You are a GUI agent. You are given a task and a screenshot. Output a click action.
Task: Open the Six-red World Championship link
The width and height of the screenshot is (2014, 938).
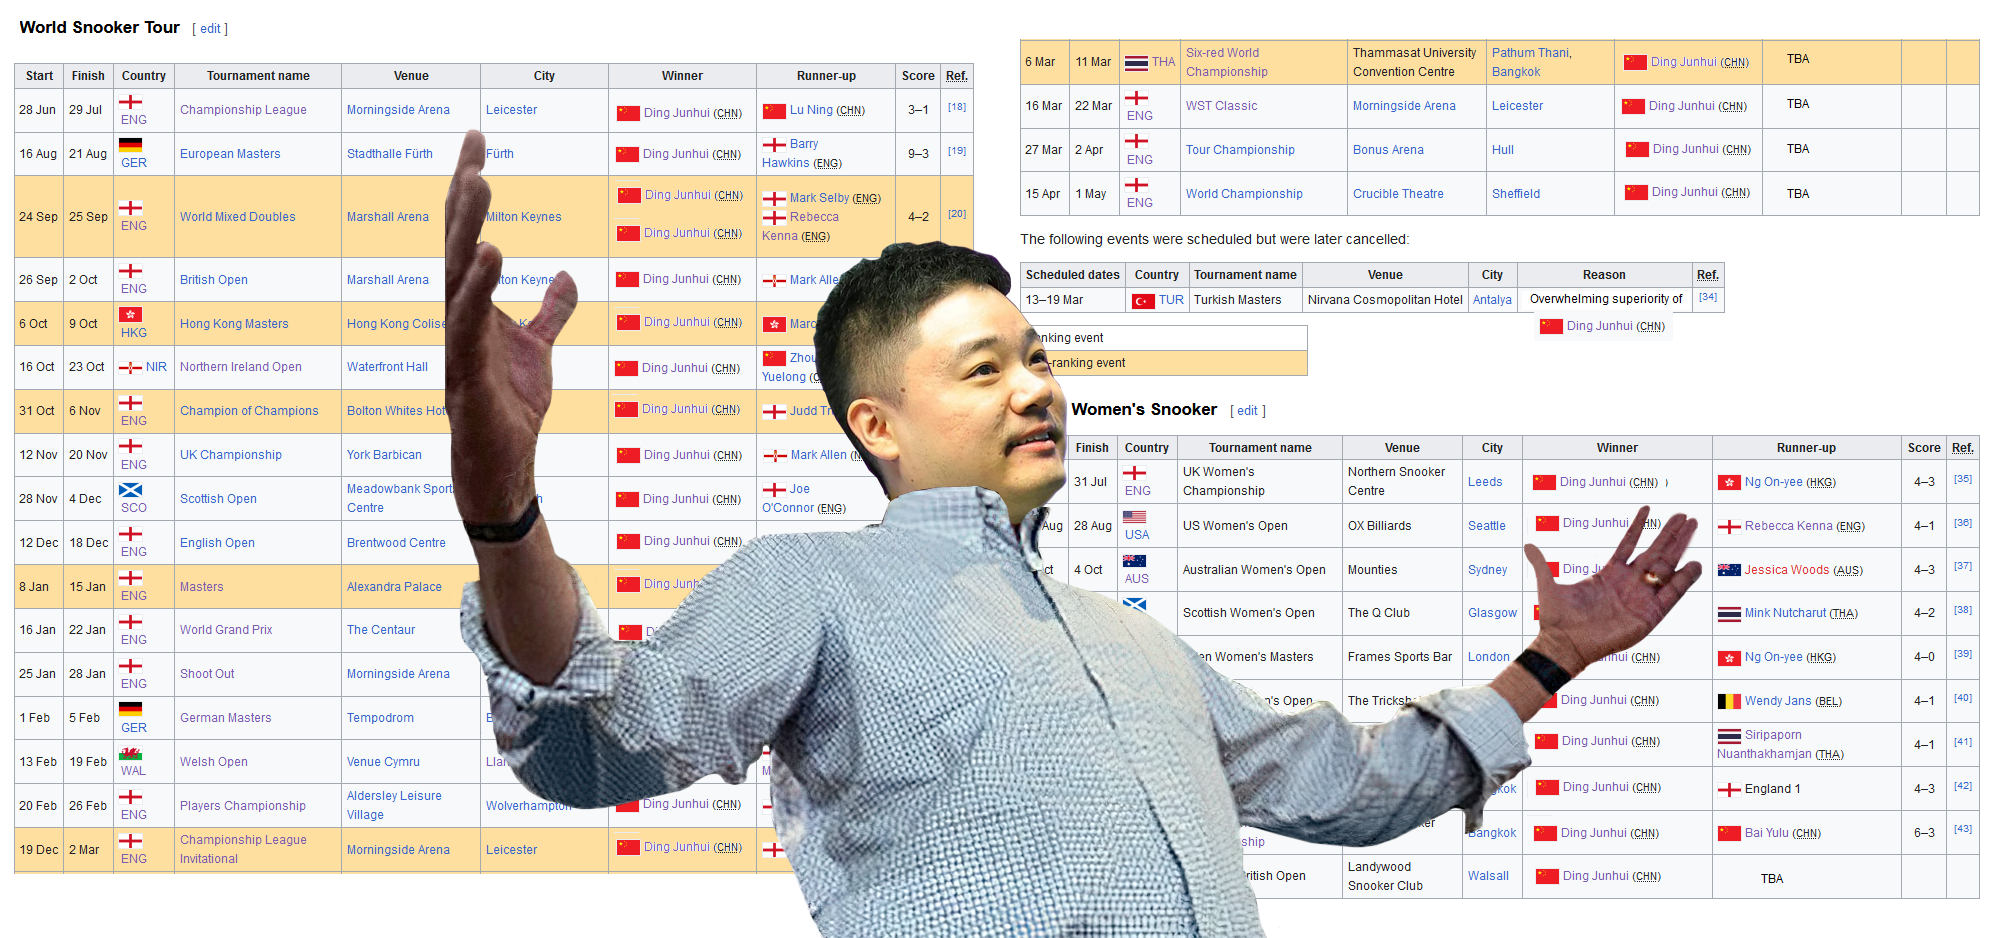pyautogui.click(x=1227, y=62)
